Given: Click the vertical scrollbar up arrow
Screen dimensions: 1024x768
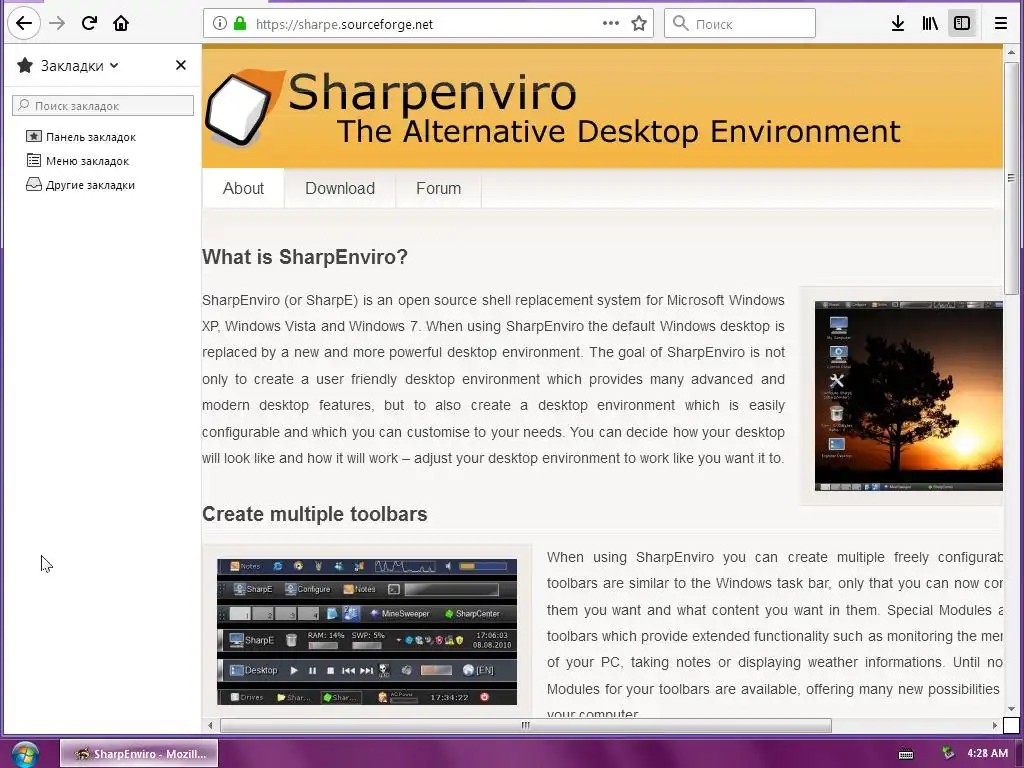Looking at the screenshot, I should pos(1012,52).
